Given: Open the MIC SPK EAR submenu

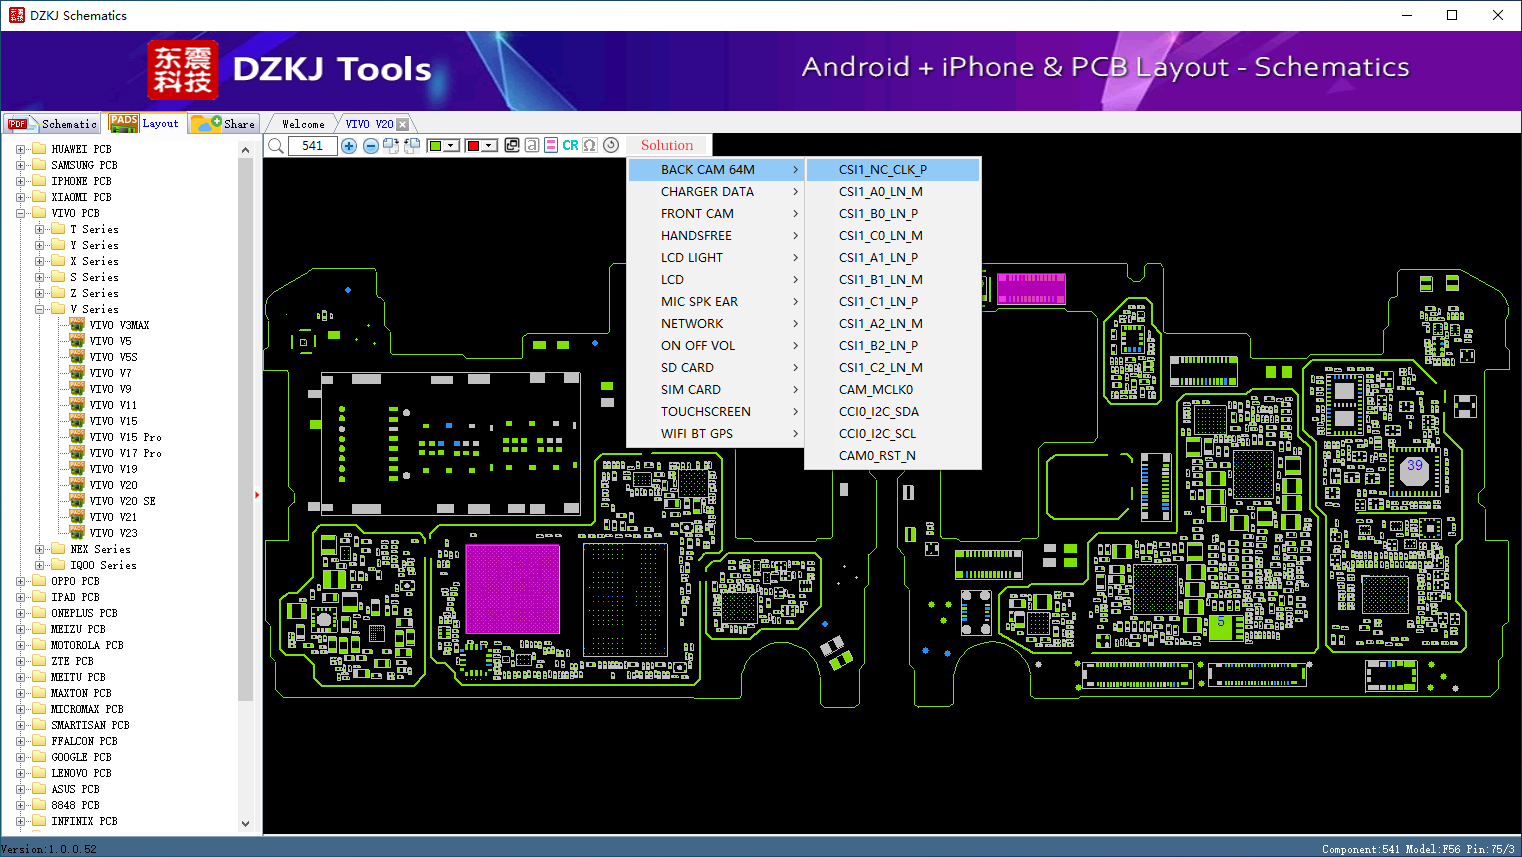Looking at the screenshot, I should 716,302.
